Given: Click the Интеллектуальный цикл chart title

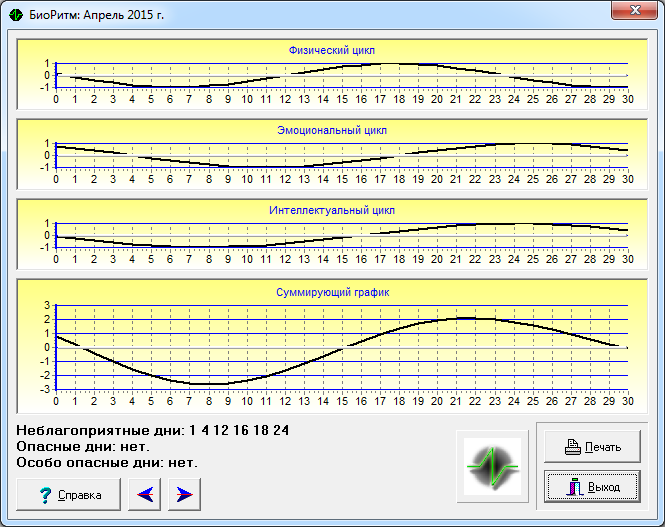Looking at the screenshot, I should point(332,210).
